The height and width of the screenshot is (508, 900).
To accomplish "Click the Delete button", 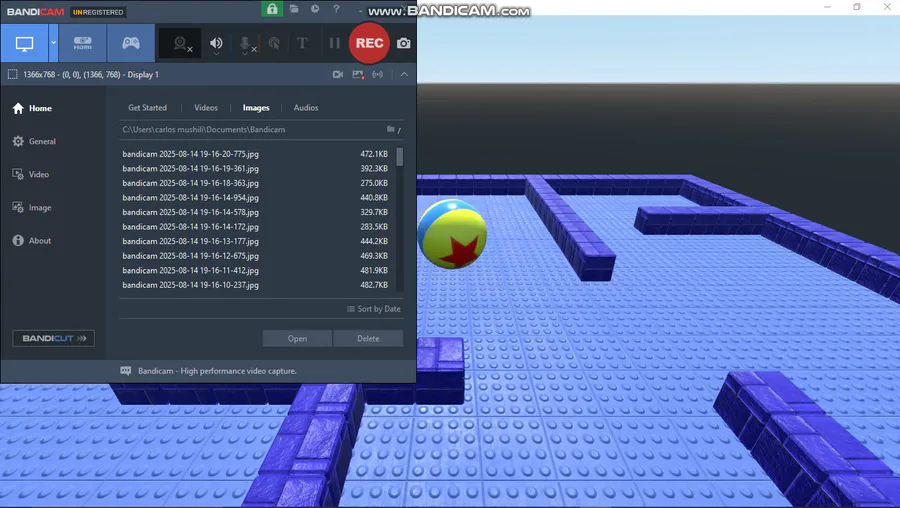I will coord(368,339).
